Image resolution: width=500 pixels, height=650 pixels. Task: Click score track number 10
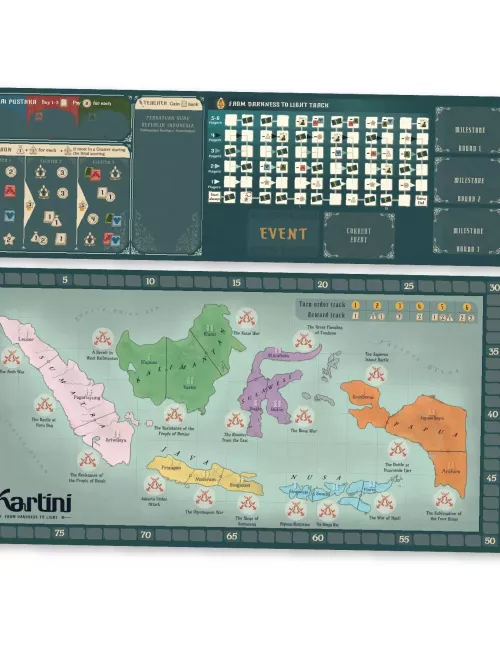coord(150,282)
